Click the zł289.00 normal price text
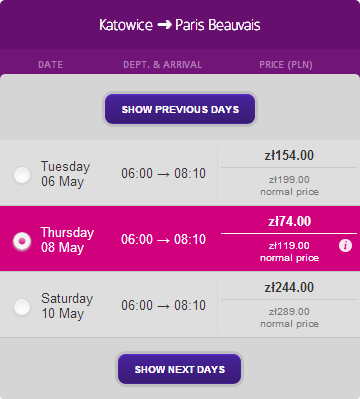 289,318
